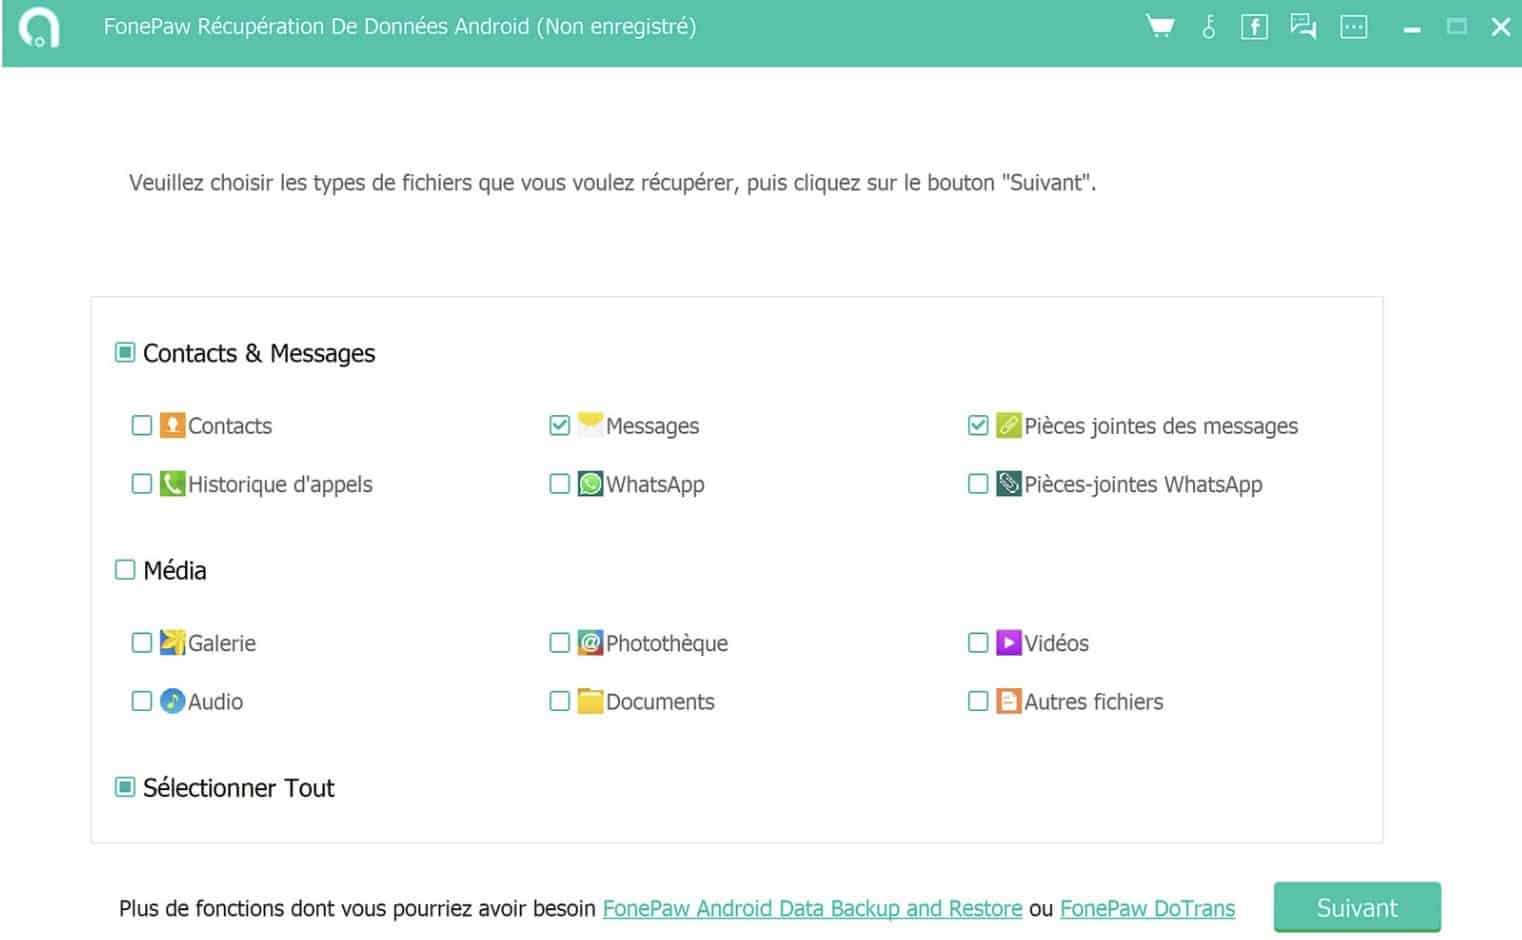Viewport: 1522px width, 940px height.
Task: Click the Vidéos purple play icon
Action: pos(1009,642)
